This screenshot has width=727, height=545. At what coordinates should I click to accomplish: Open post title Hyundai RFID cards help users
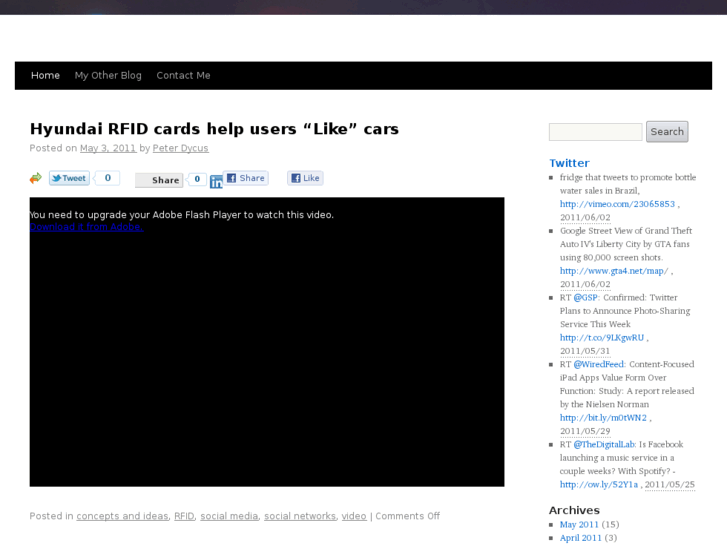tap(214, 128)
